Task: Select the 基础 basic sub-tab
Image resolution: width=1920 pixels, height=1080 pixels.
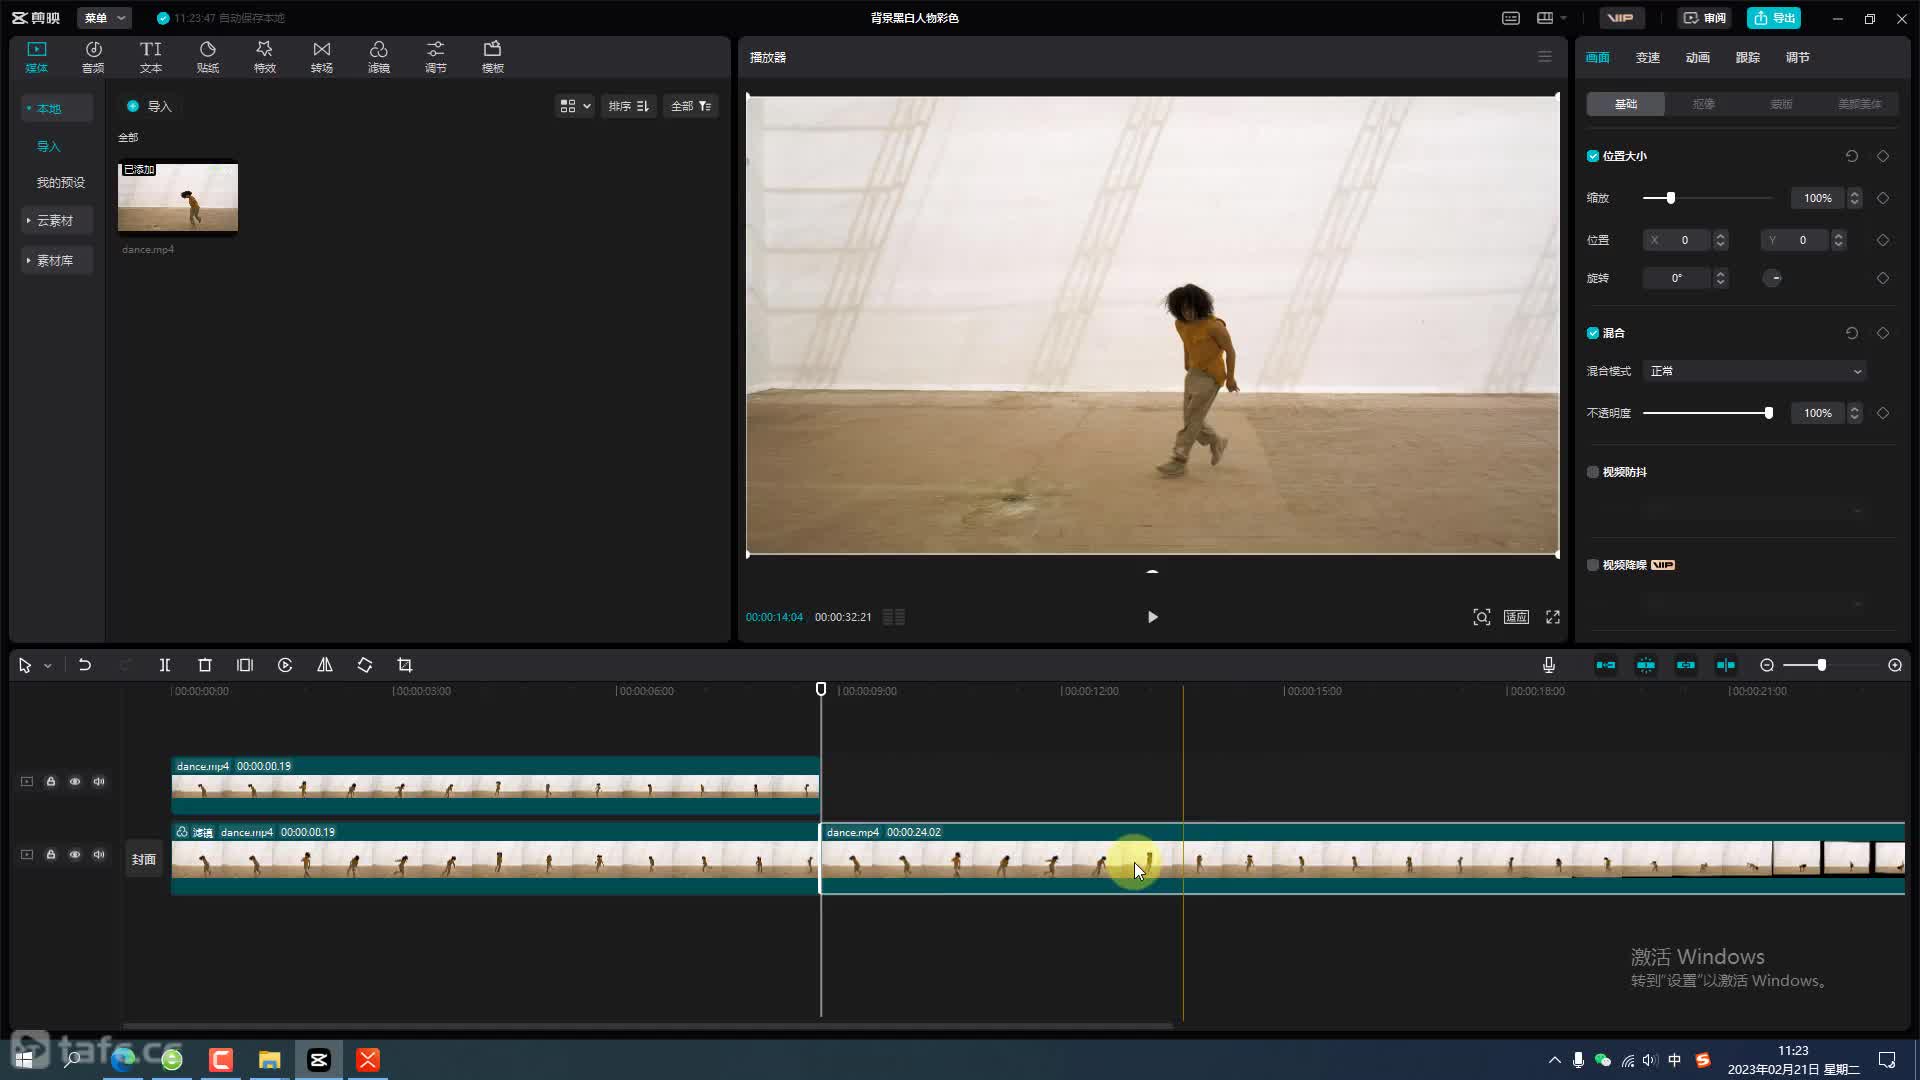Action: [1626, 104]
